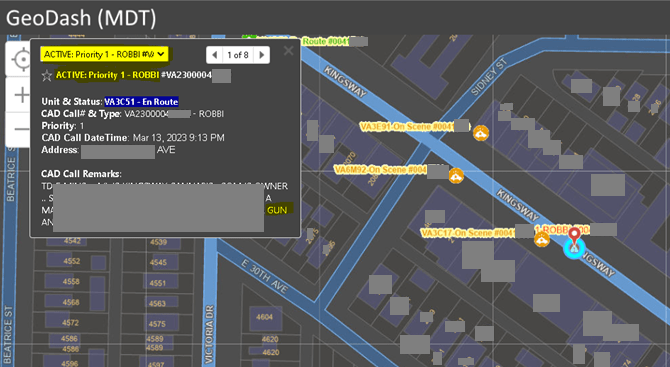The width and height of the screenshot is (670, 367).
Task: Click the VA6M92 On Scene unit car icon
Action: (456, 176)
